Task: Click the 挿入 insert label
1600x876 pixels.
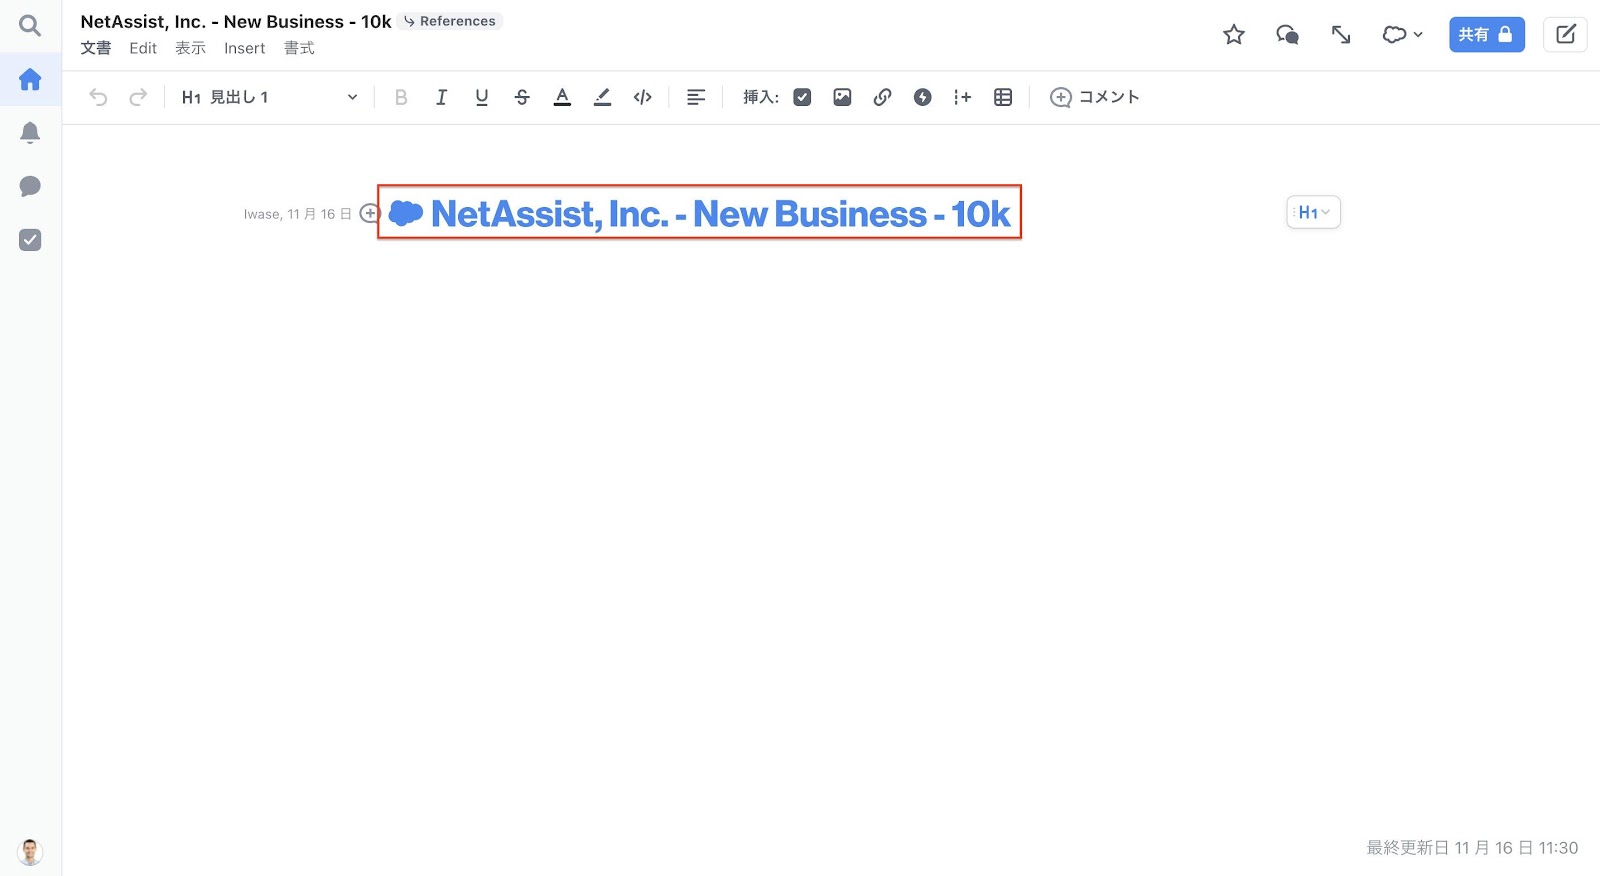Action: (761, 97)
